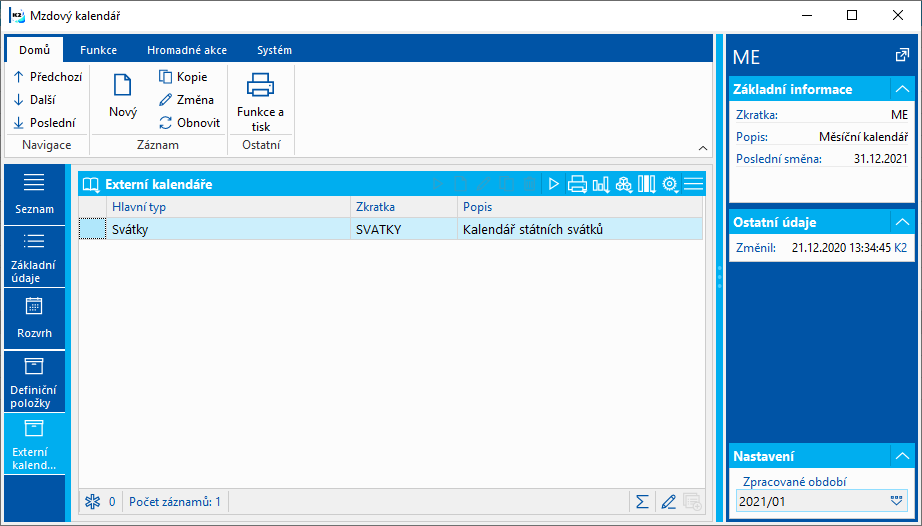The image size is (922, 526).
Task: Click the vertical splitter handle dots
Action: (719, 276)
